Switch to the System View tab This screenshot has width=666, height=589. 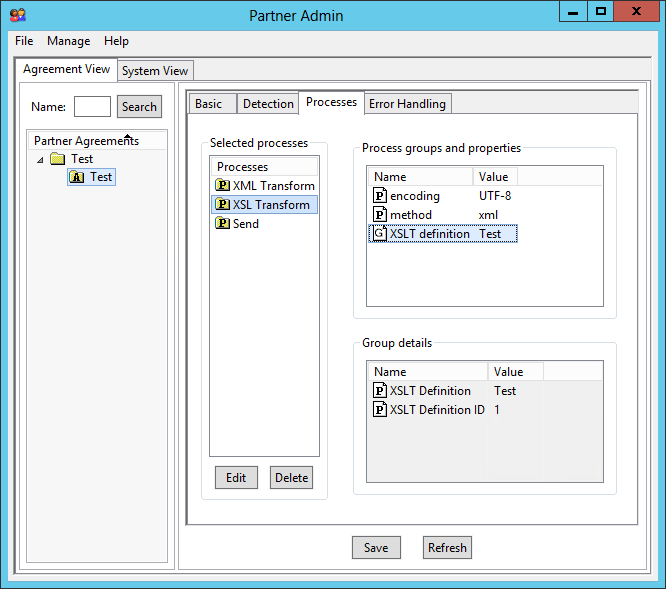[155, 71]
